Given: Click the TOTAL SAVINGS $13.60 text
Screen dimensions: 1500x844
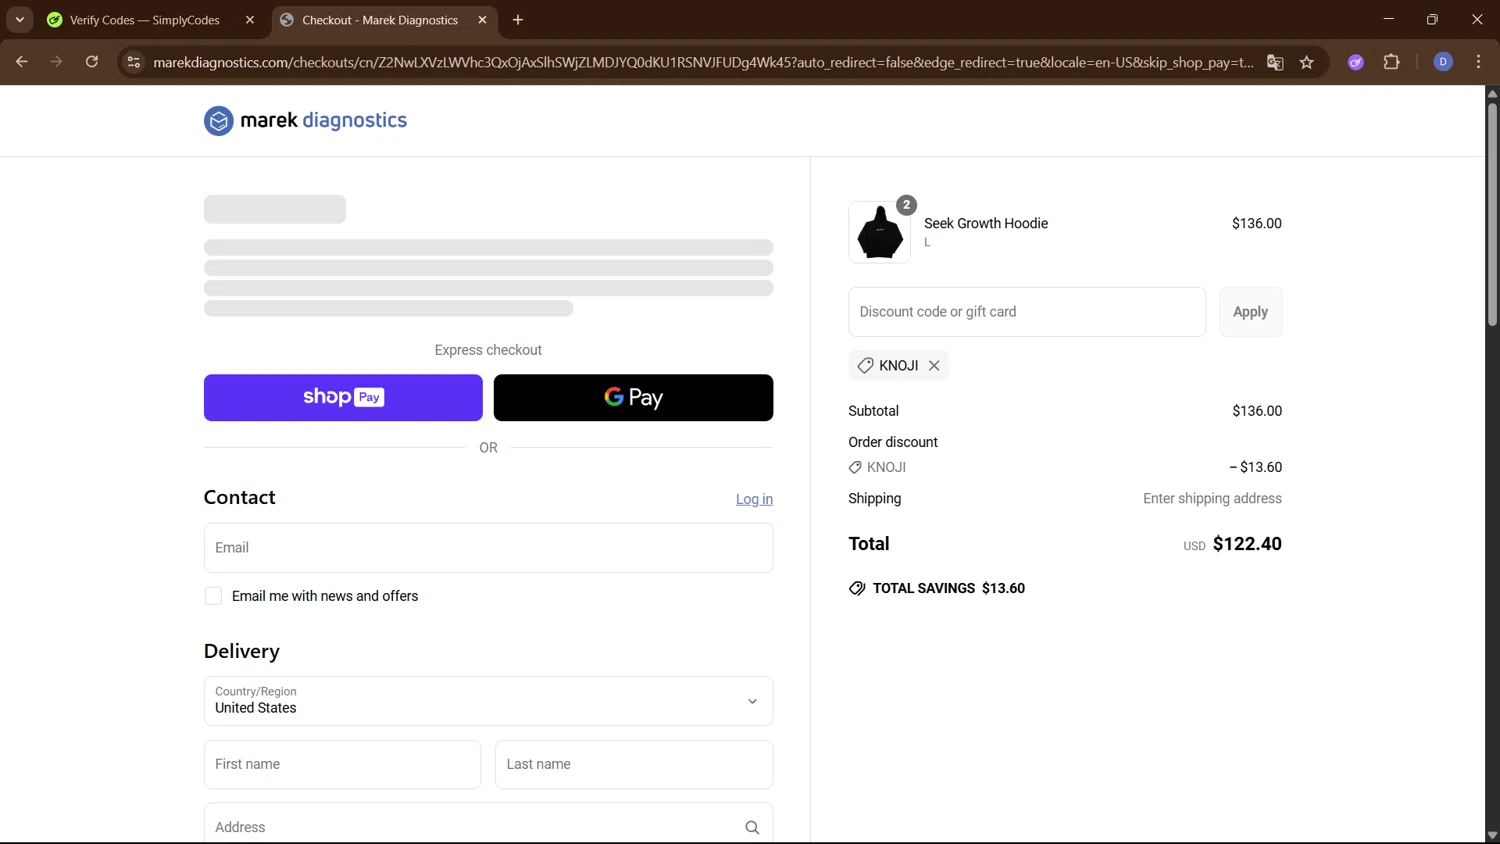Looking at the screenshot, I should [x=948, y=588].
